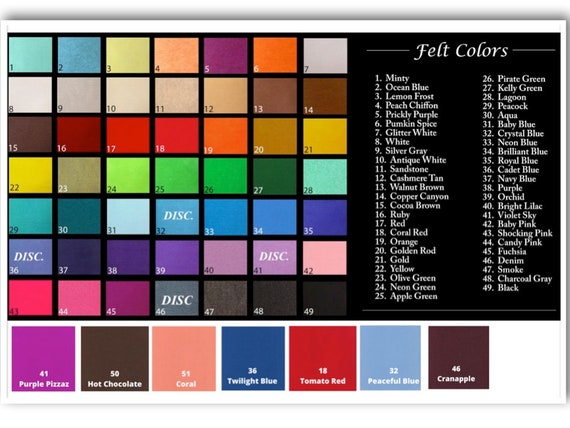Click the '46. Denim' legend entry
The width and height of the screenshot is (570, 428).
(x=503, y=261)
